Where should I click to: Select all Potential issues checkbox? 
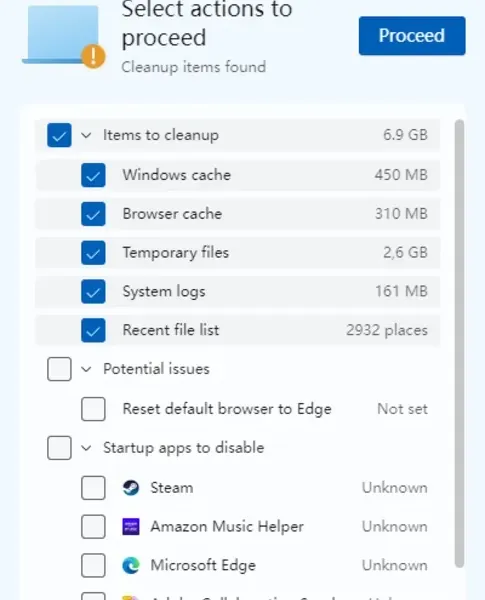click(59, 369)
